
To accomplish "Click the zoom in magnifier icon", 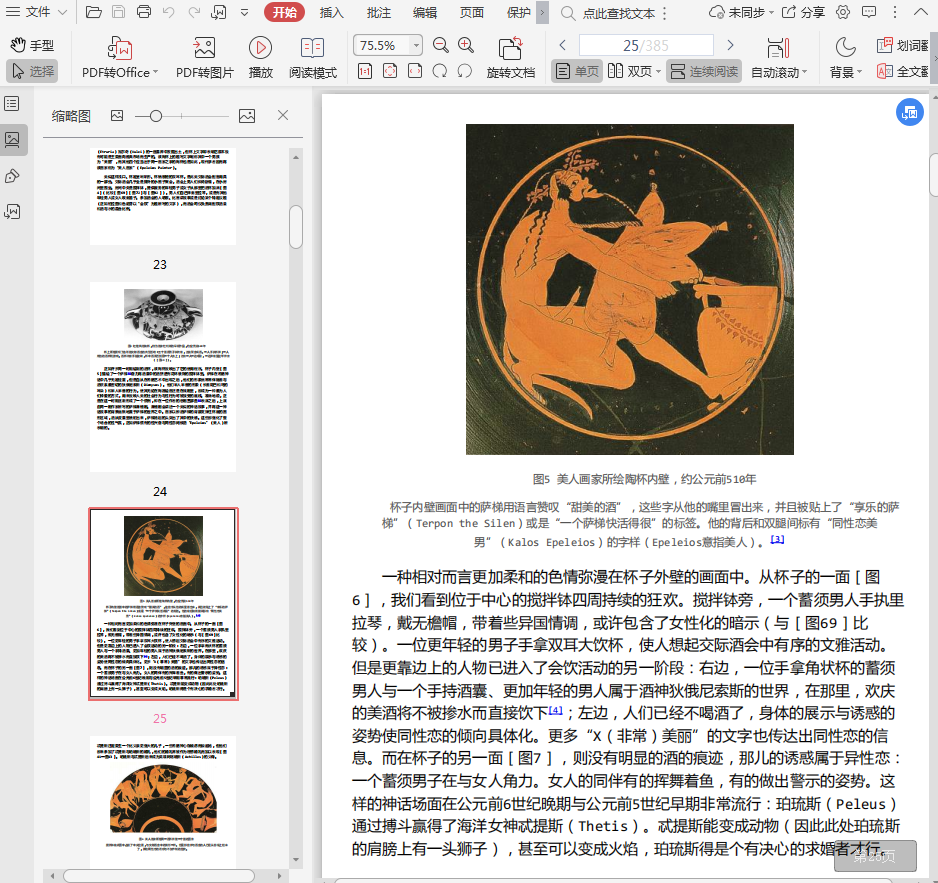I will pos(466,45).
